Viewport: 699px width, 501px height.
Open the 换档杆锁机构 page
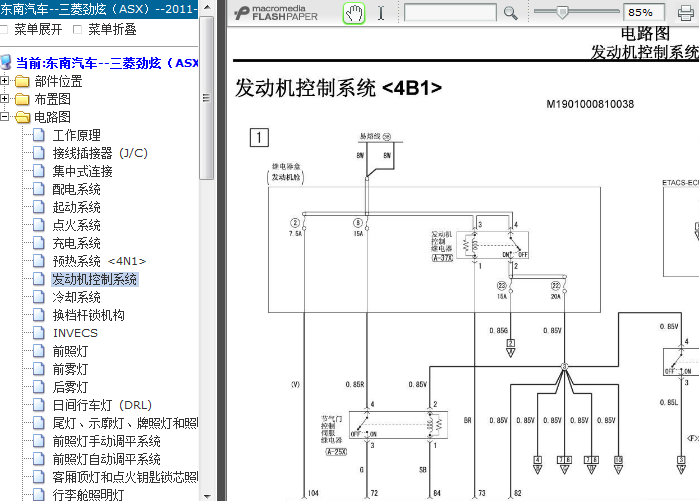pyautogui.click(x=88, y=315)
